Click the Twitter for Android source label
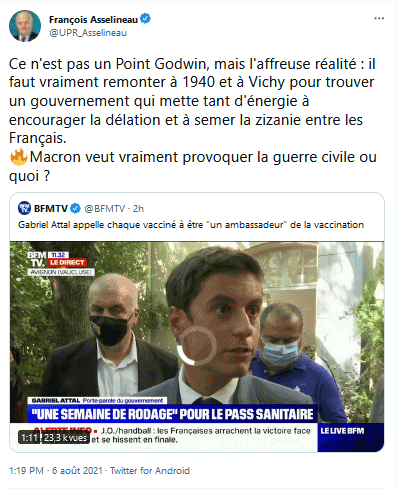Viewport: 403px width, 489px height. coord(150,470)
